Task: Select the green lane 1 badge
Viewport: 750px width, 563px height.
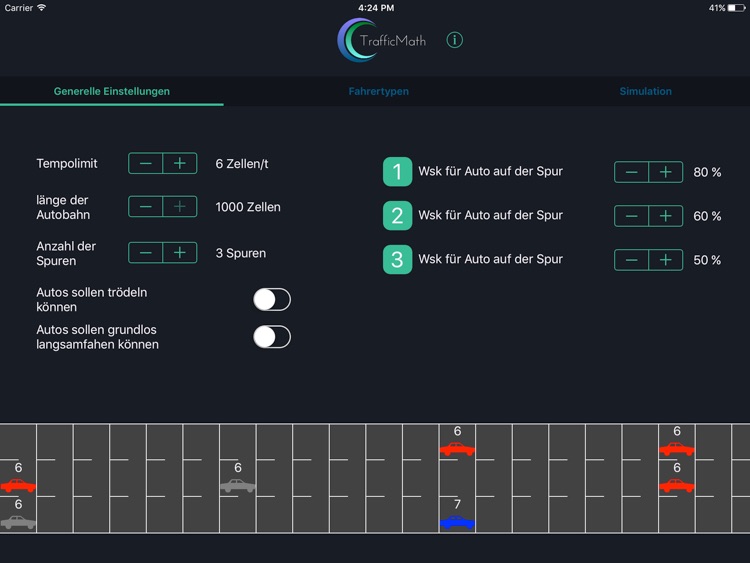Action: pyautogui.click(x=397, y=172)
